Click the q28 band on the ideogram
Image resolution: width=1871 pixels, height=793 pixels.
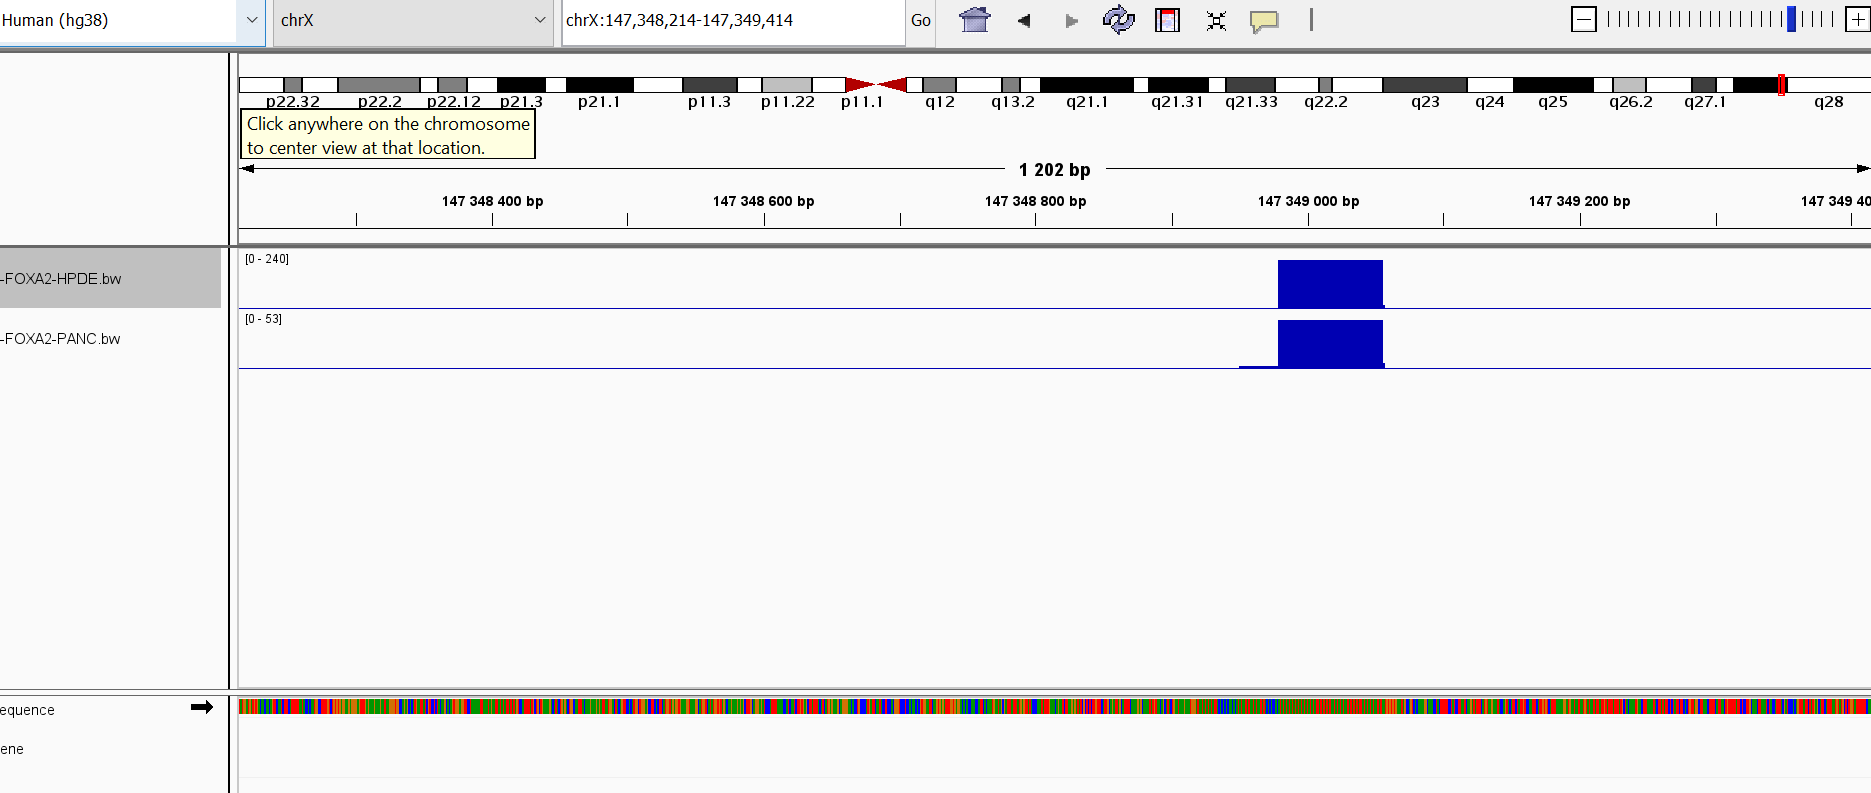click(1828, 86)
